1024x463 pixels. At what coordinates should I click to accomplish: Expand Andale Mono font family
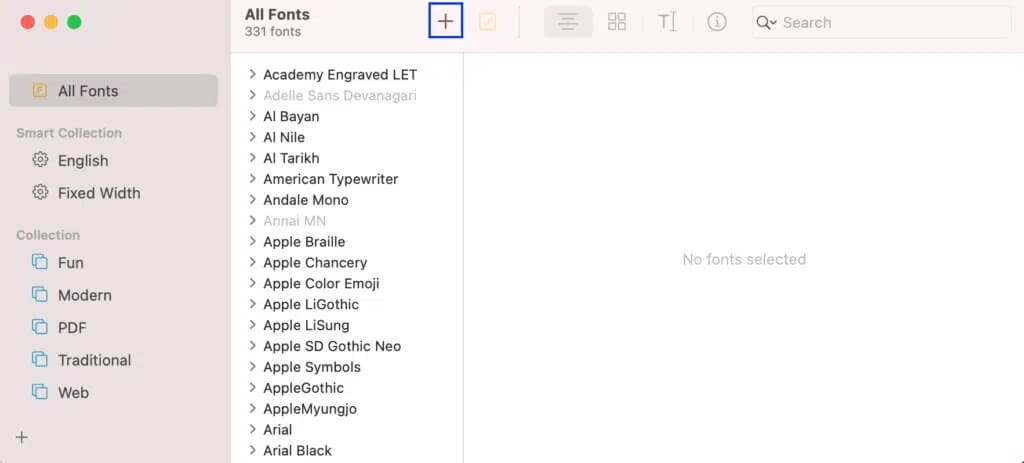253,200
